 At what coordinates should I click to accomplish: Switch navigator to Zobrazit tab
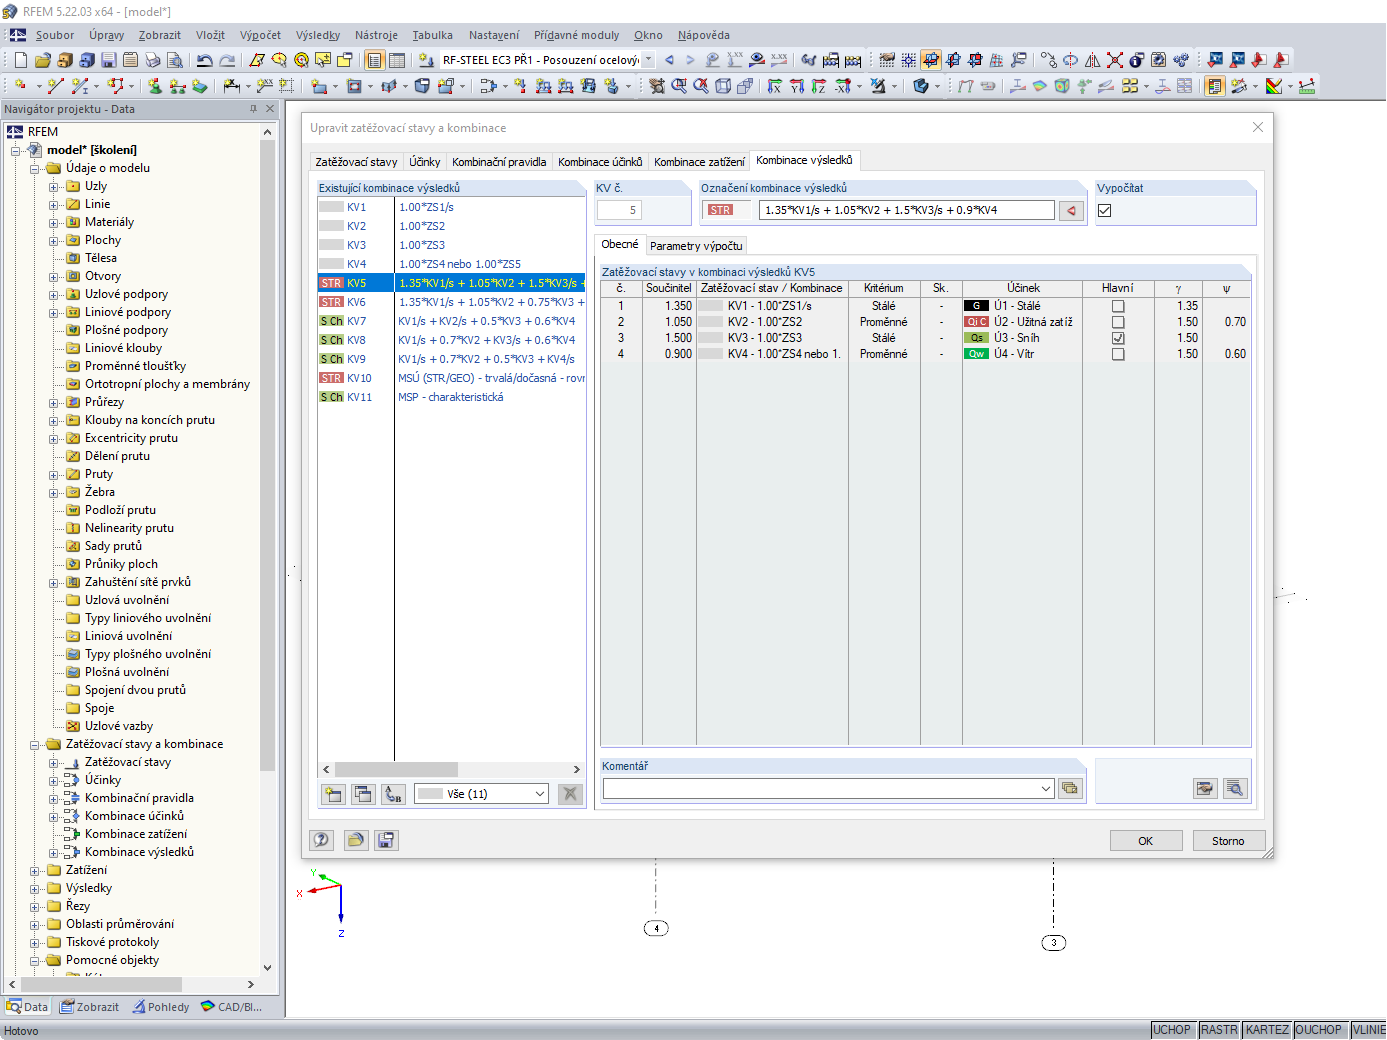(89, 1007)
